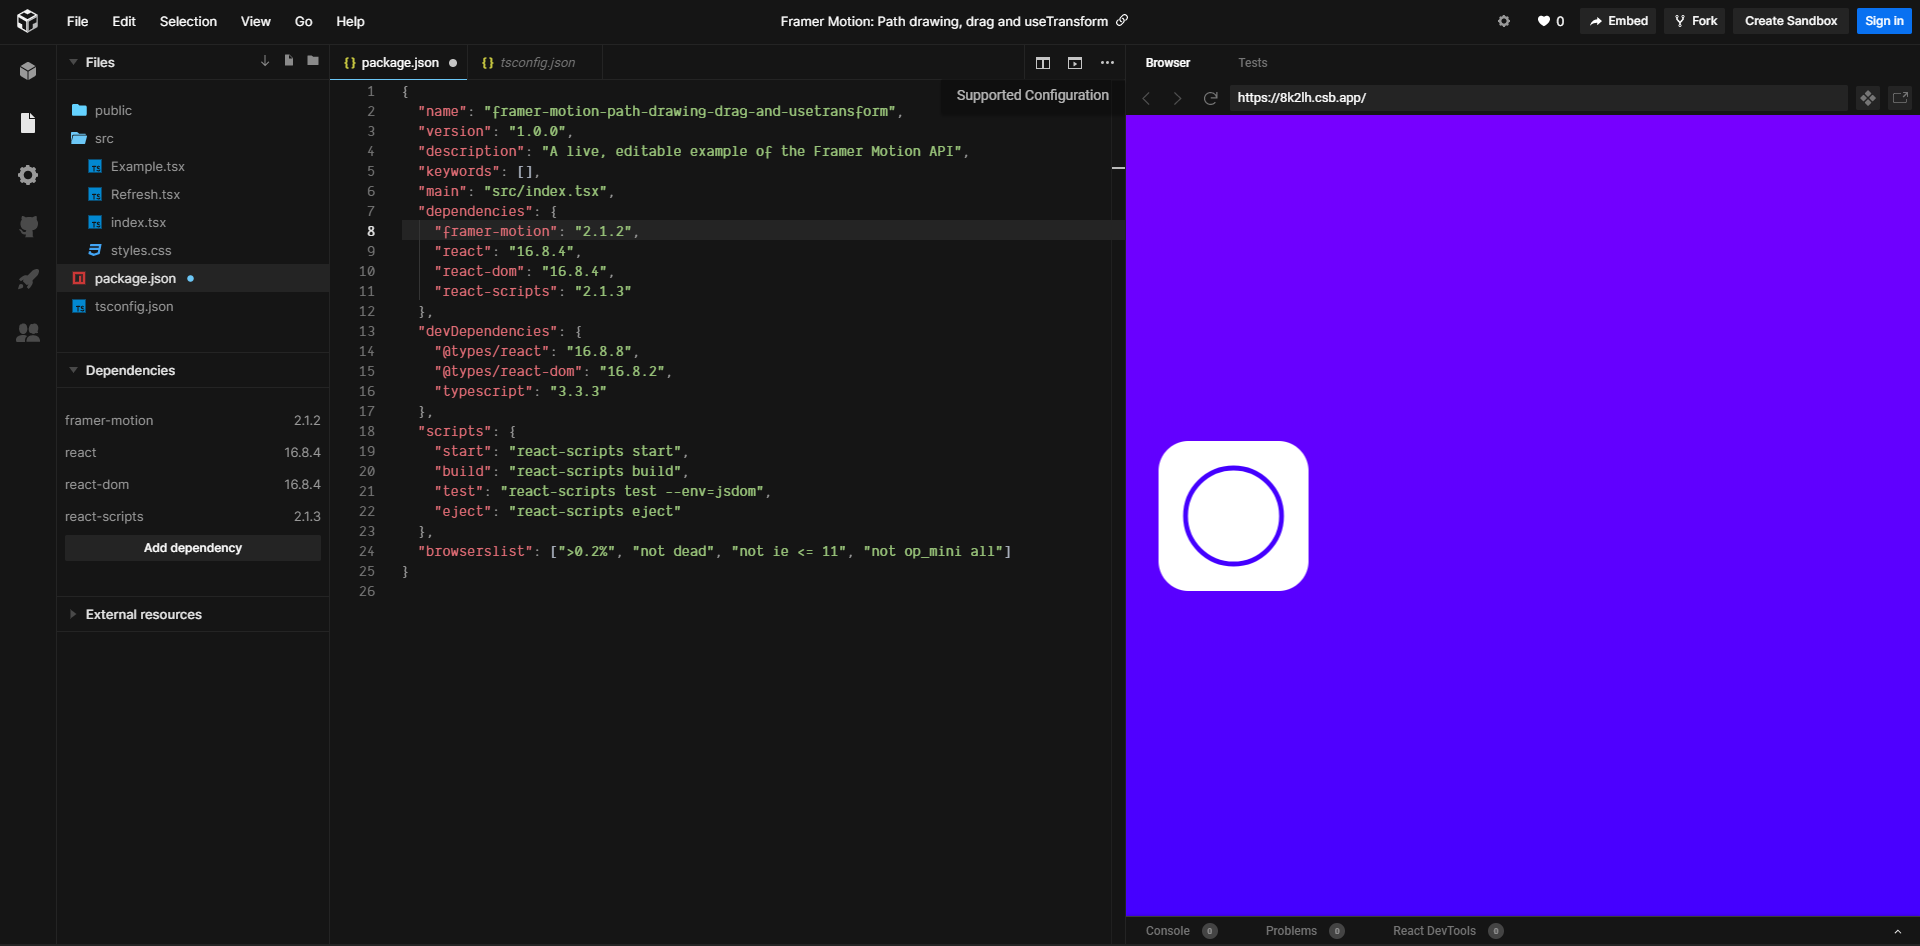Open the Configuration Files gear in sidebar
Image resolution: width=1920 pixels, height=946 pixels.
point(28,175)
